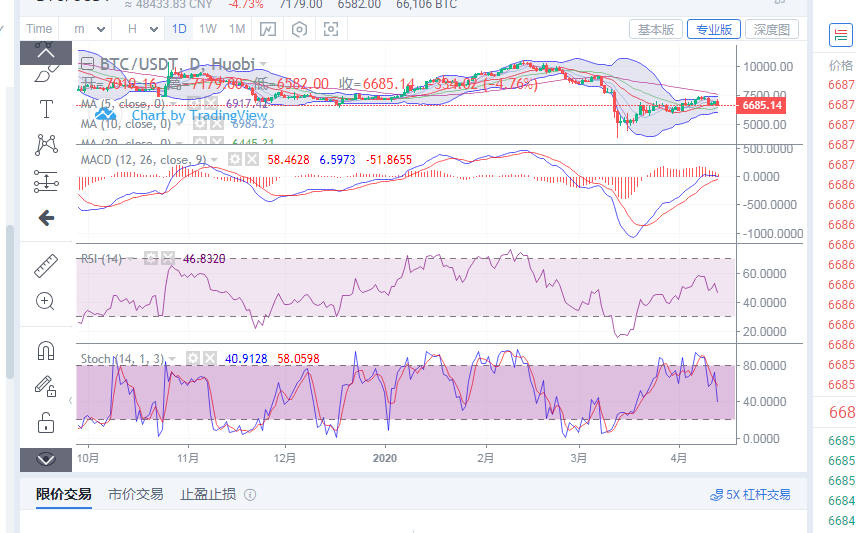Click the Chart by TradingView link

pos(199,115)
